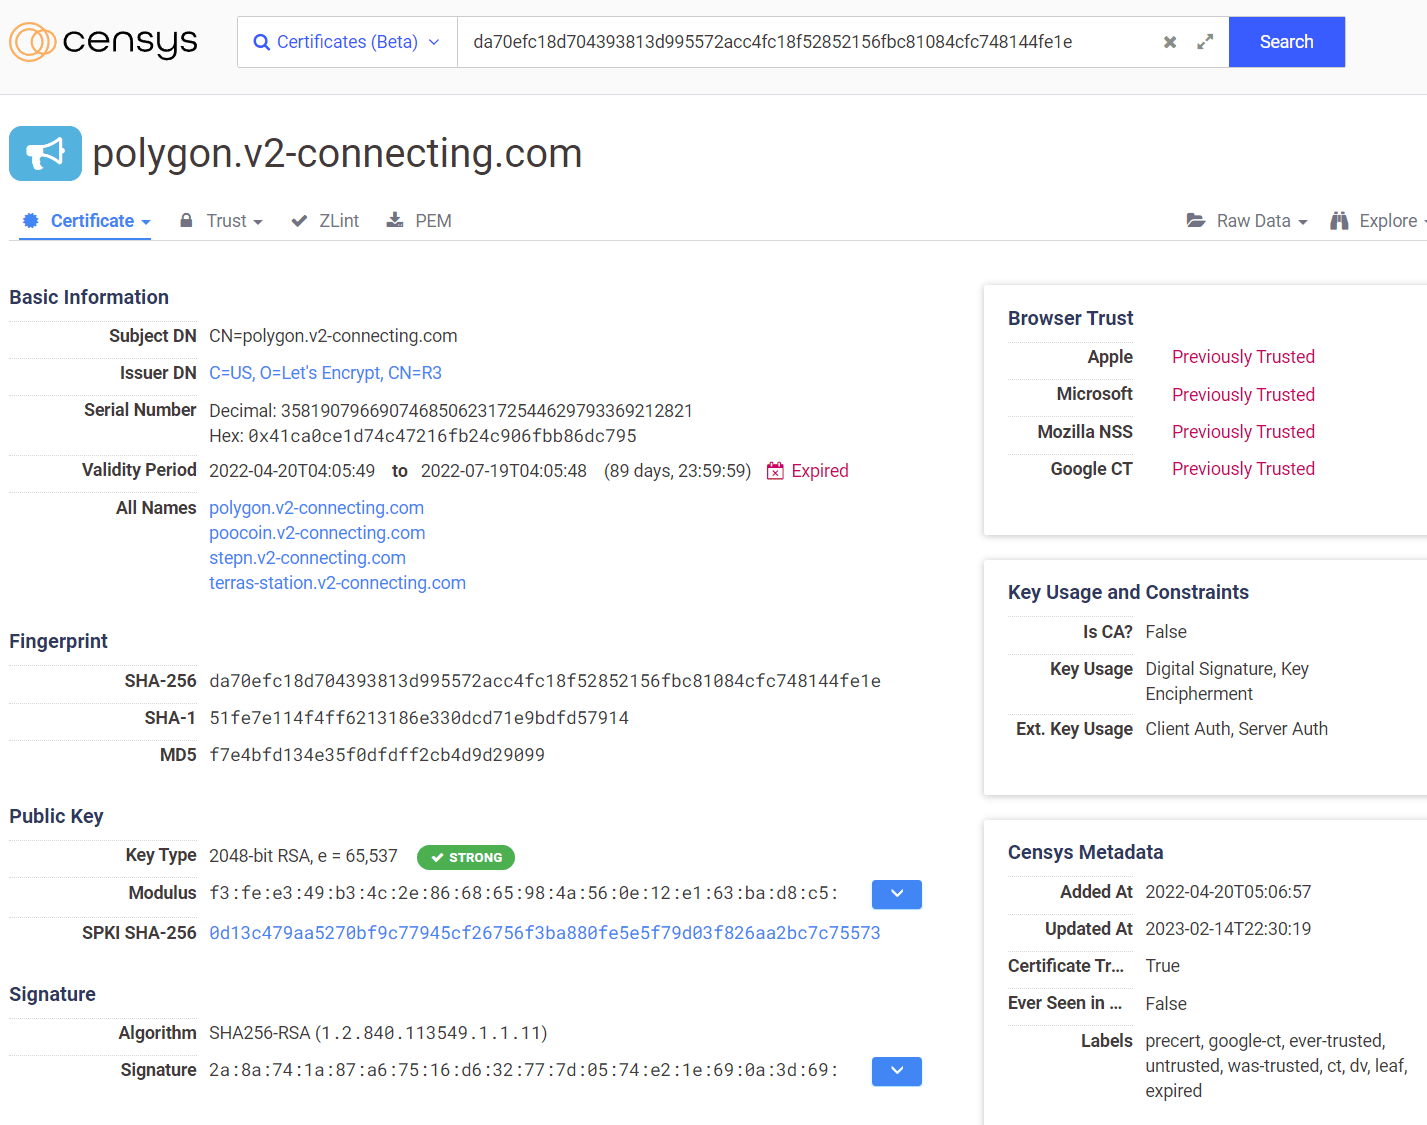Click the STRONG key badge
This screenshot has height=1125, width=1427.
point(466,857)
